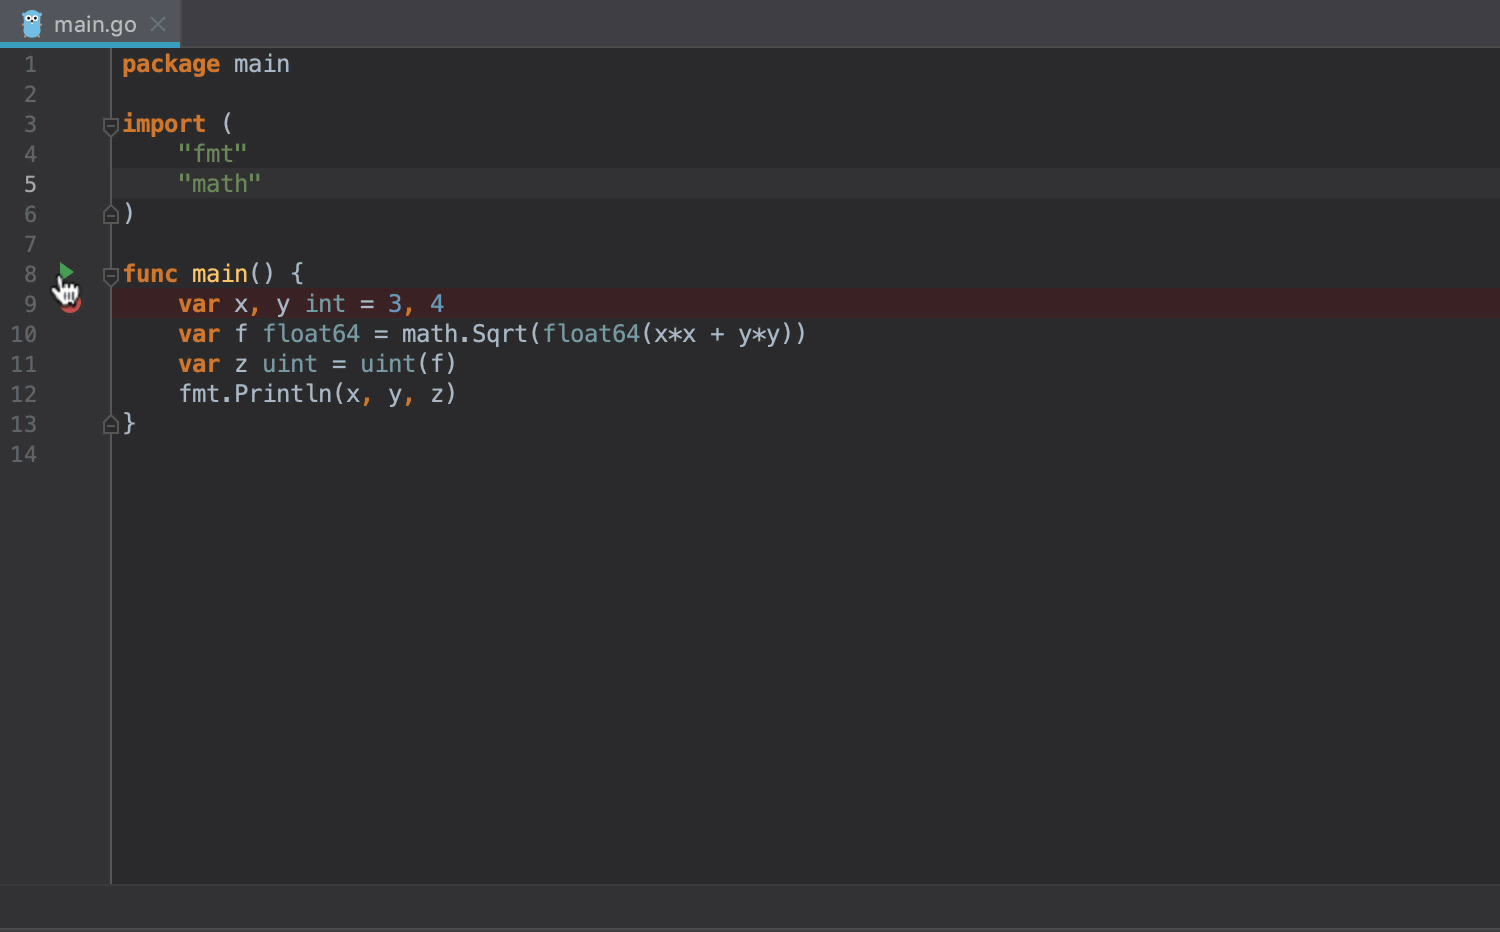Click the float64 type declaration after f
Image resolution: width=1500 pixels, height=932 pixels.
311,334
